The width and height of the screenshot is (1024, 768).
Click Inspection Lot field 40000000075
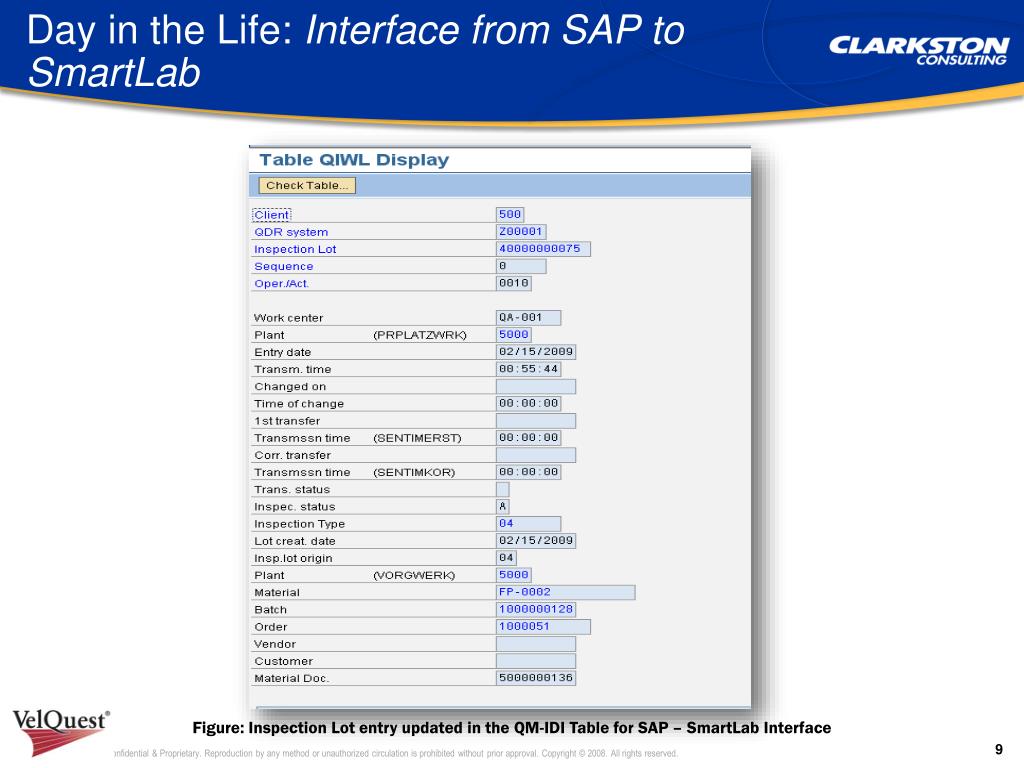543,249
